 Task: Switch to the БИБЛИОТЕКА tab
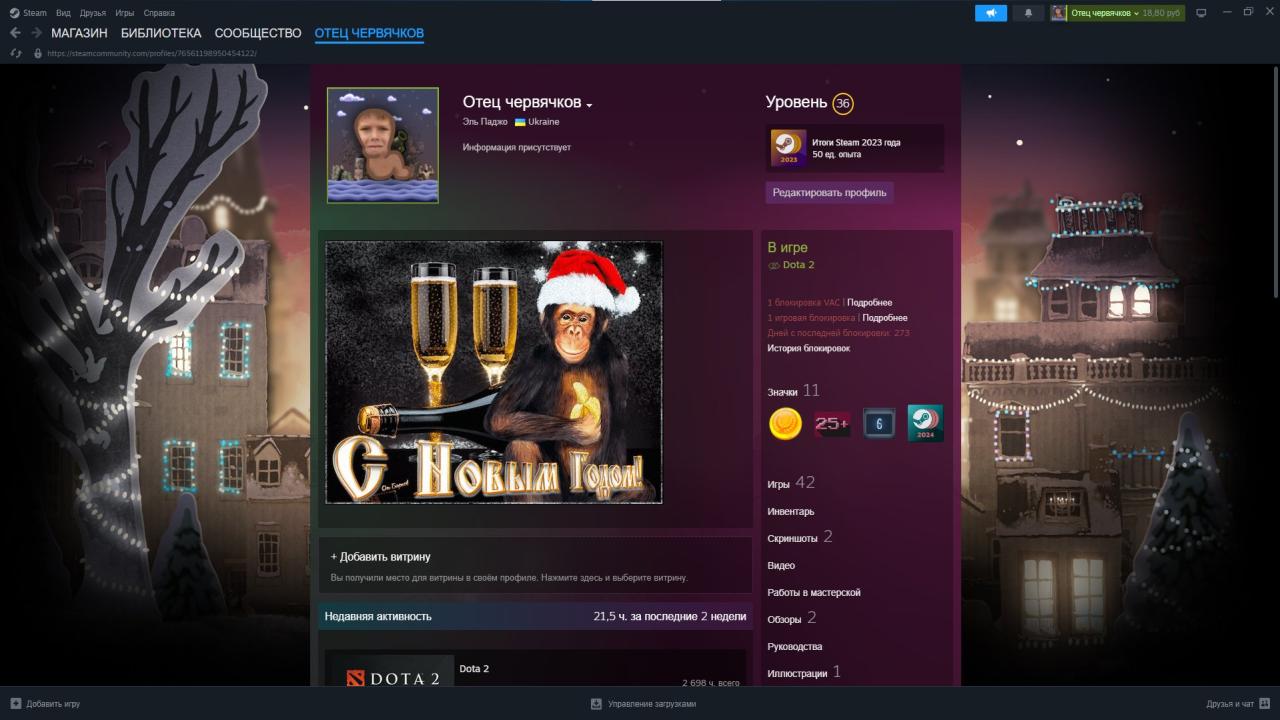pyautogui.click(x=161, y=33)
